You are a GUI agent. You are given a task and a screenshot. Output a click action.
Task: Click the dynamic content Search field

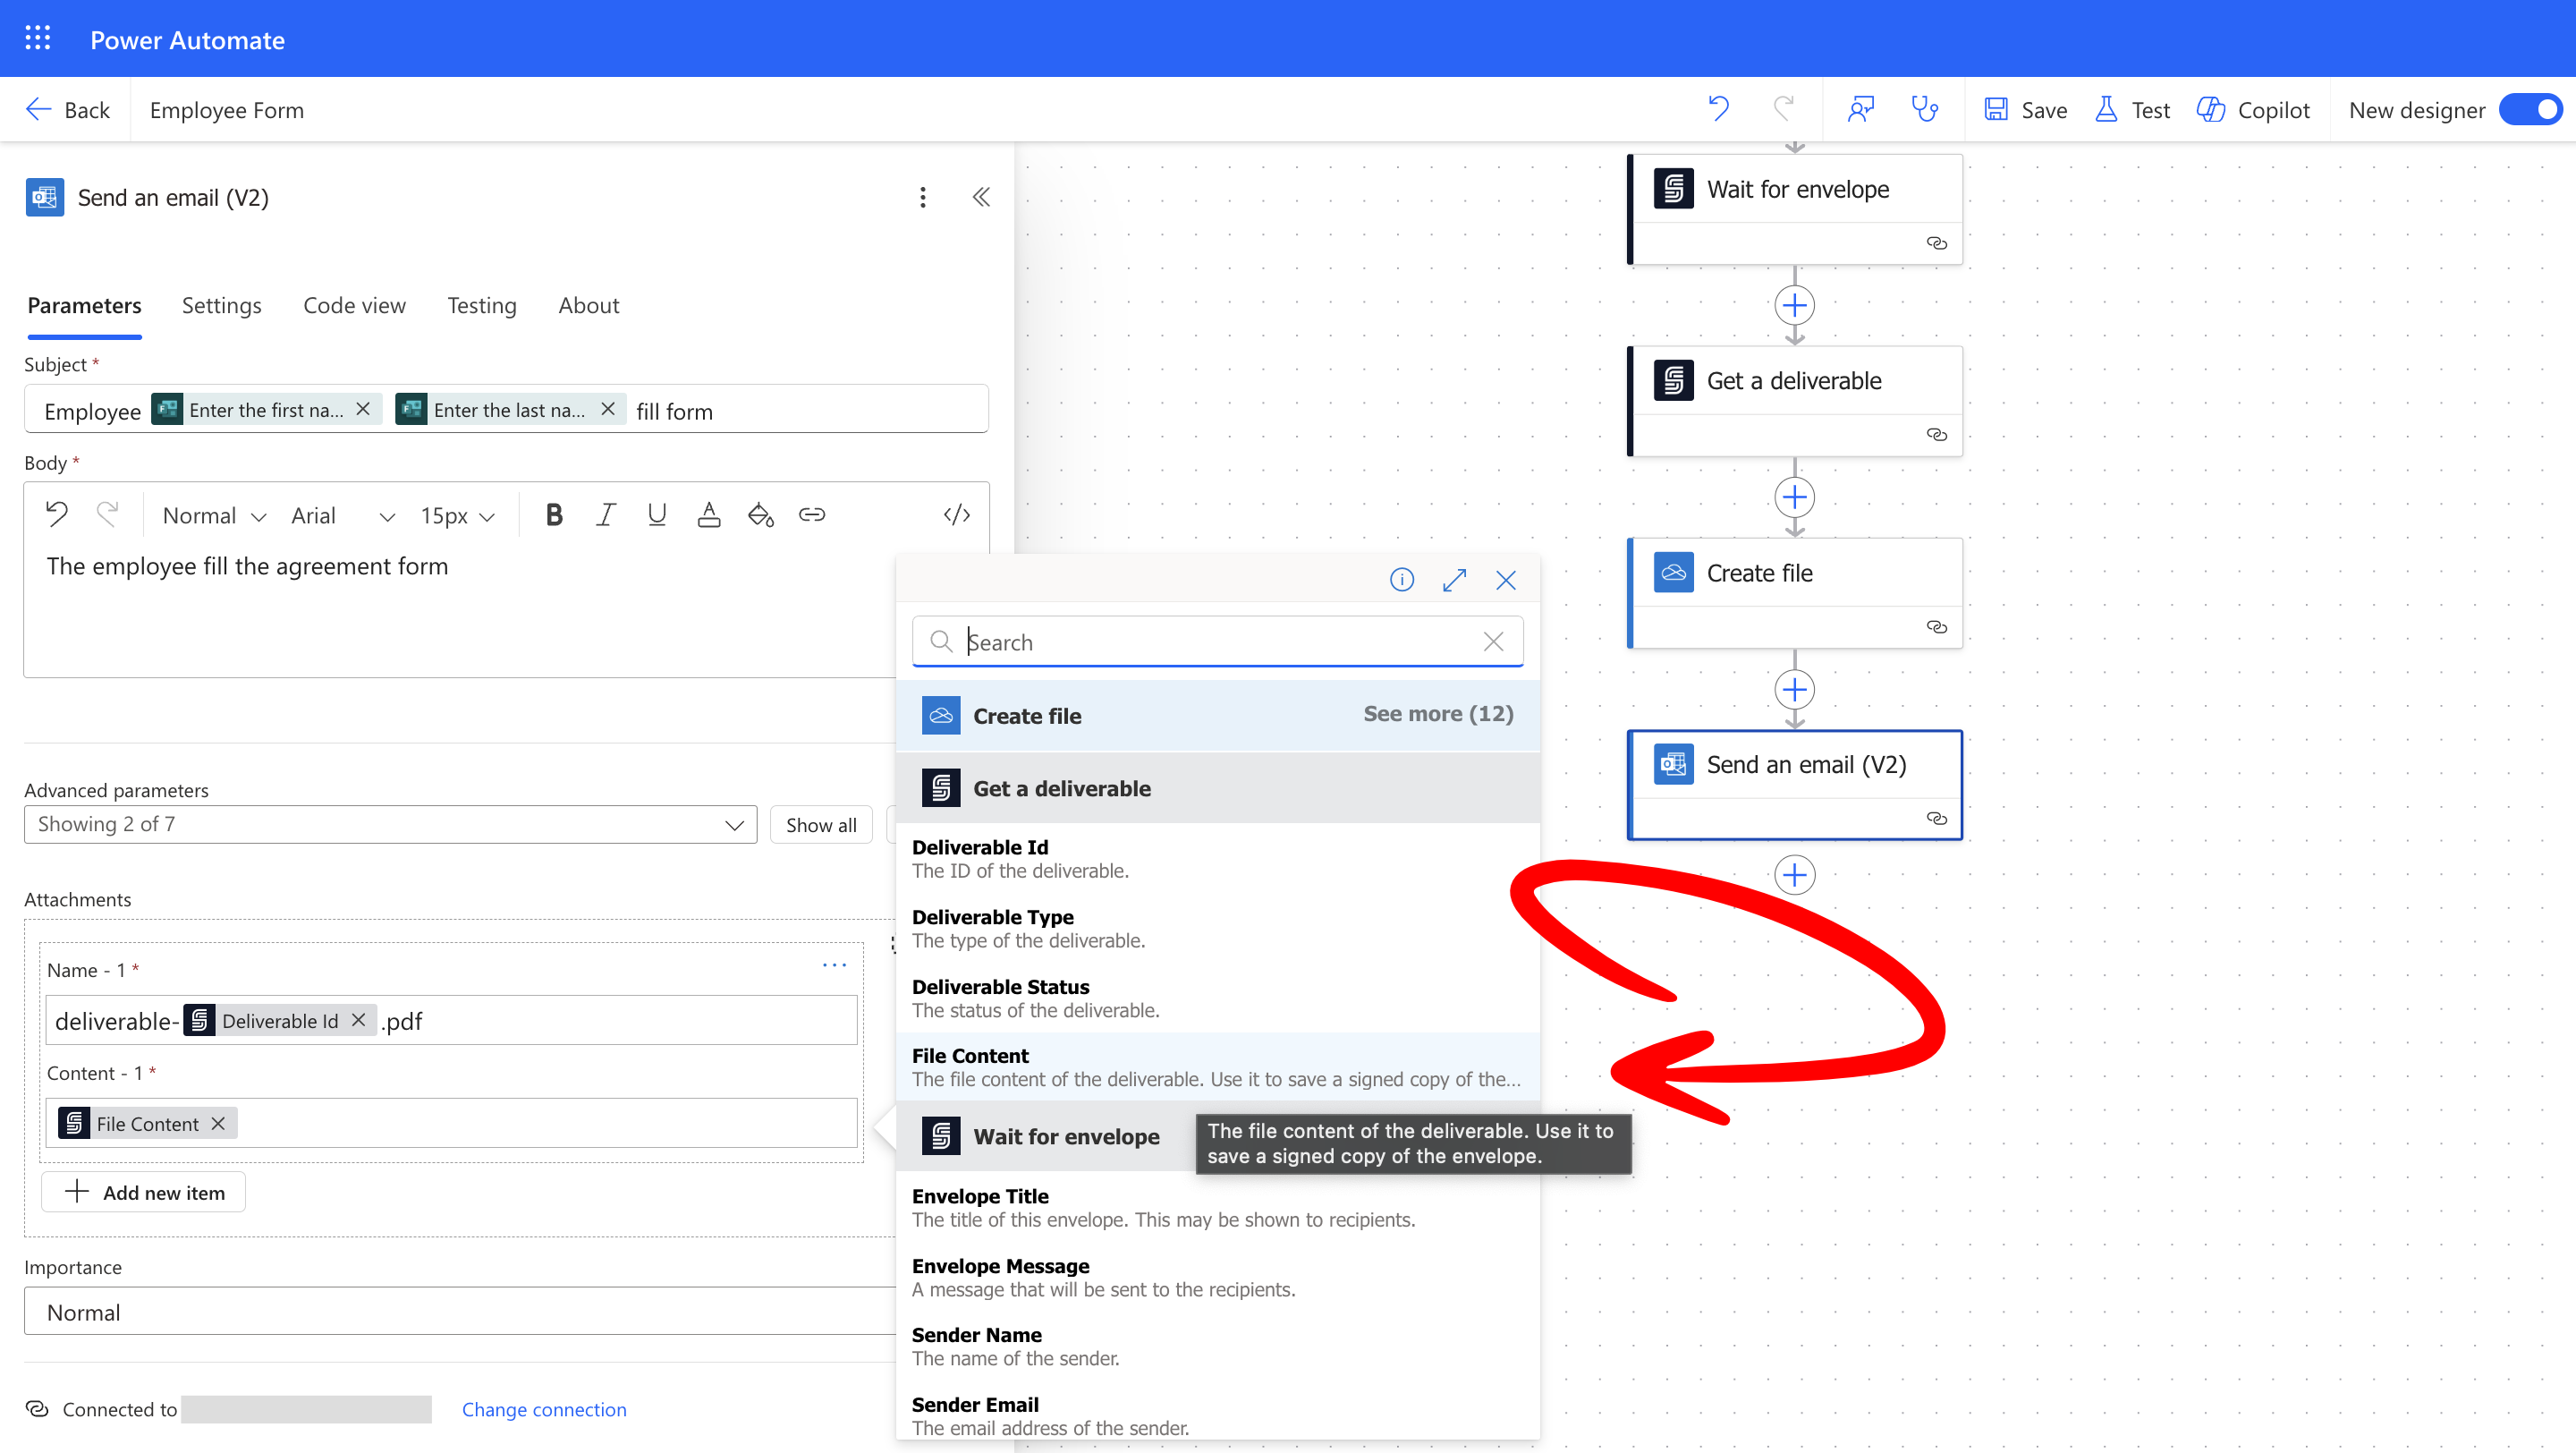coord(1215,642)
